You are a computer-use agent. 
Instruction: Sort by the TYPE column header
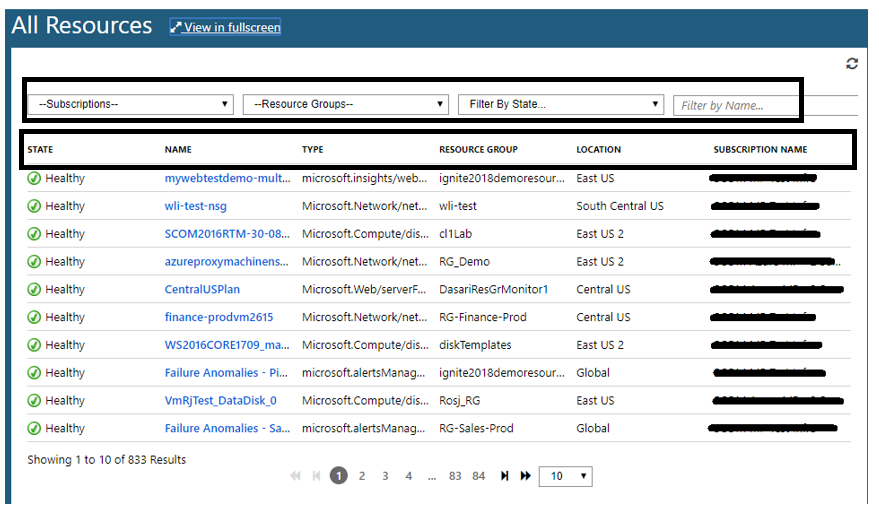coord(313,150)
